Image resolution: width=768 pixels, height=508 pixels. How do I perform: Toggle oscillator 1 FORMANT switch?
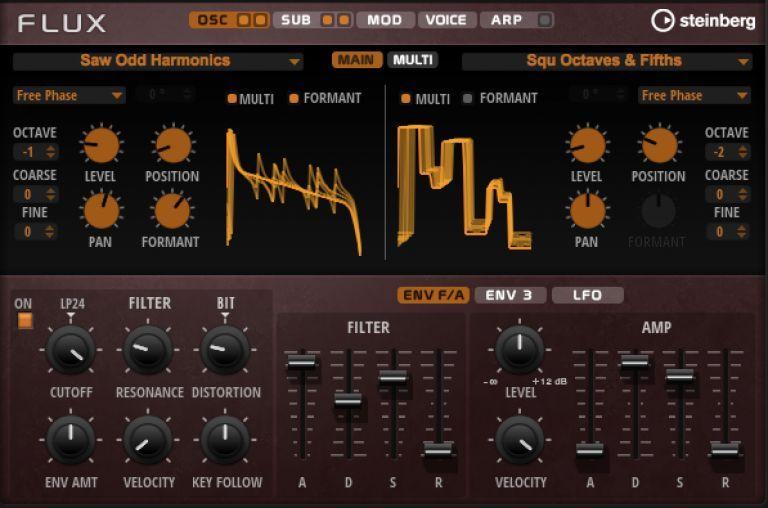click(x=294, y=98)
